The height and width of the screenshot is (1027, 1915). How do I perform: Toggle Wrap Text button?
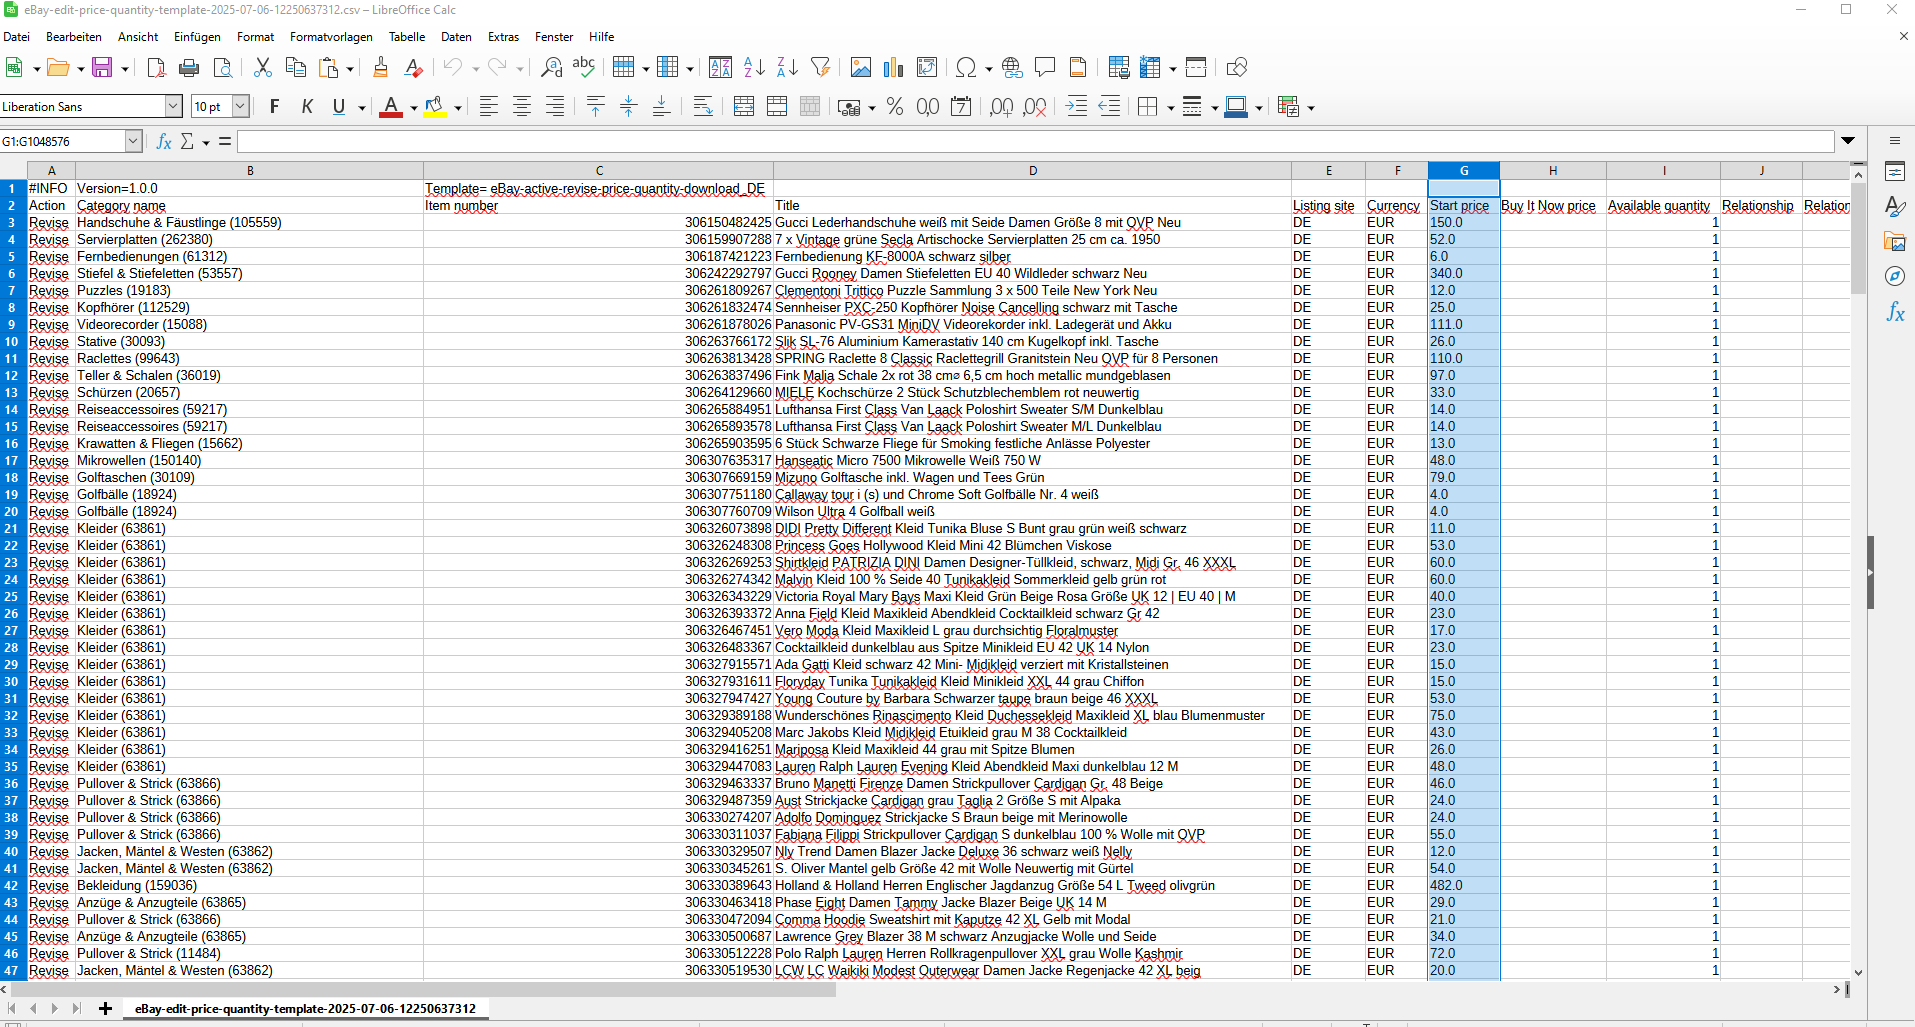tap(703, 107)
